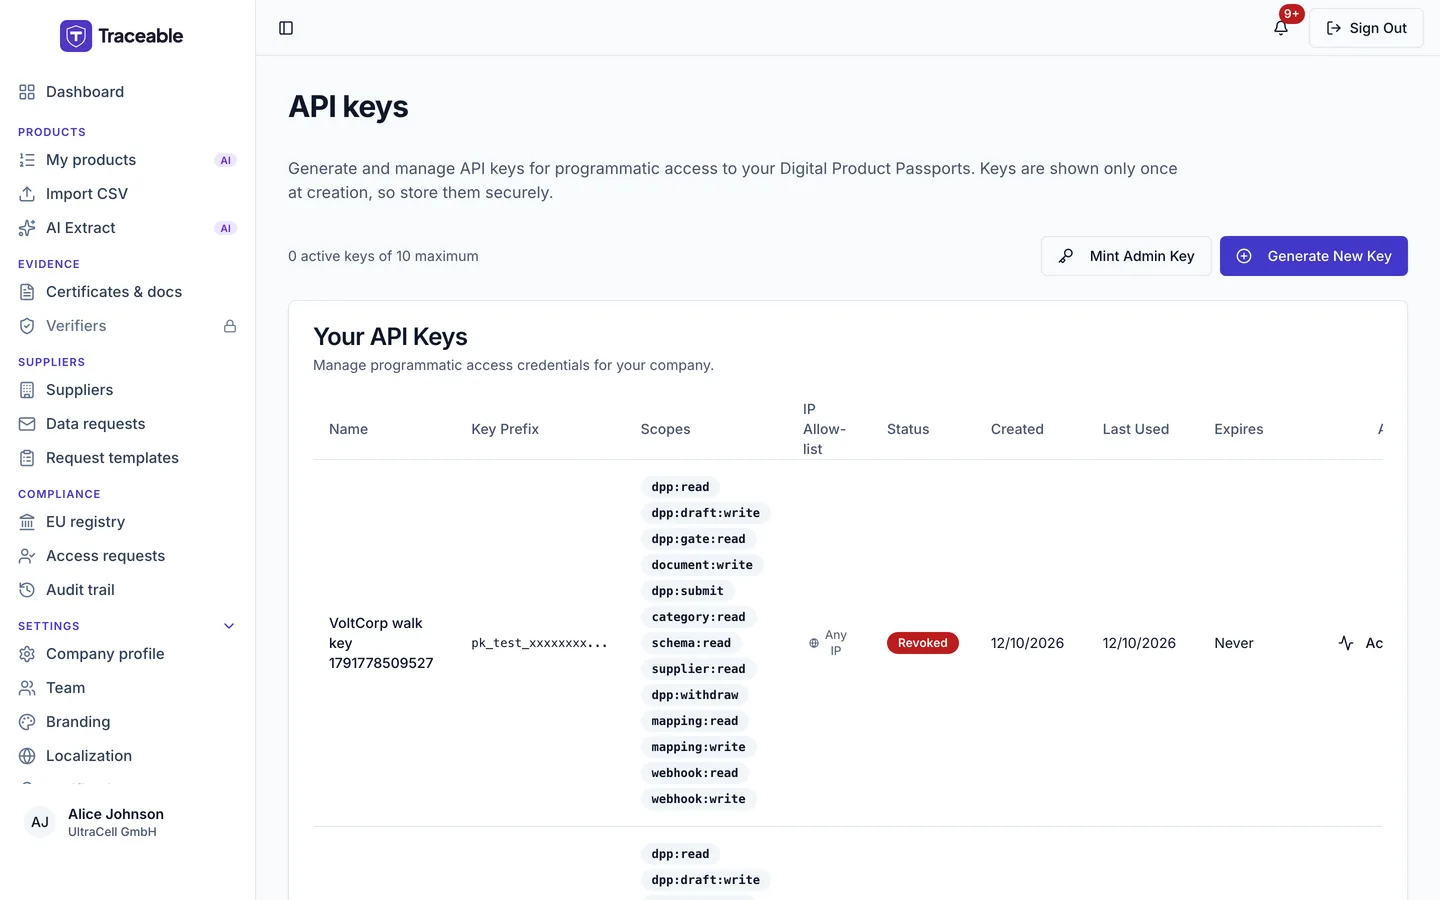Click the document:write scope tag
The width and height of the screenshot is (1440, 900).
(x=702, y=565)
